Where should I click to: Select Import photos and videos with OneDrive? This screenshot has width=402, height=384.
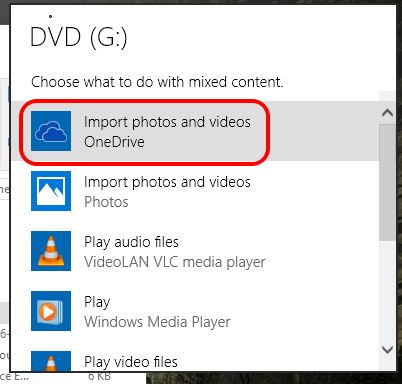point(195,131)
